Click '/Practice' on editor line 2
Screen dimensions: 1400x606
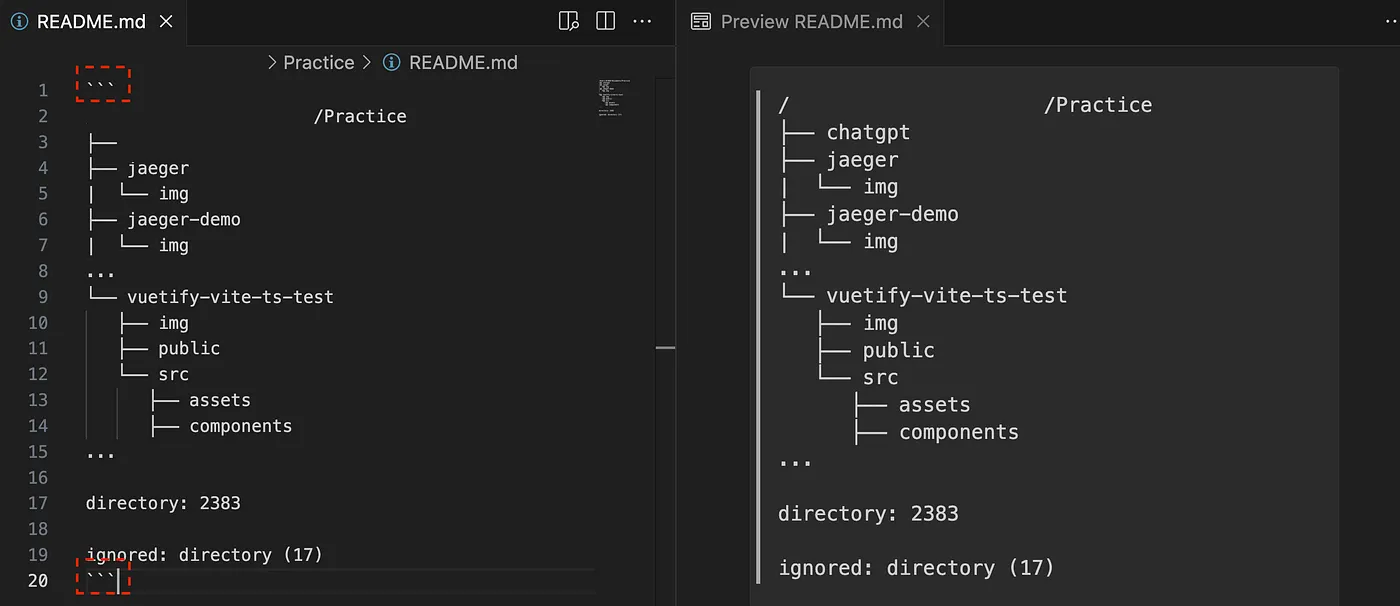(x=360, y=116)
